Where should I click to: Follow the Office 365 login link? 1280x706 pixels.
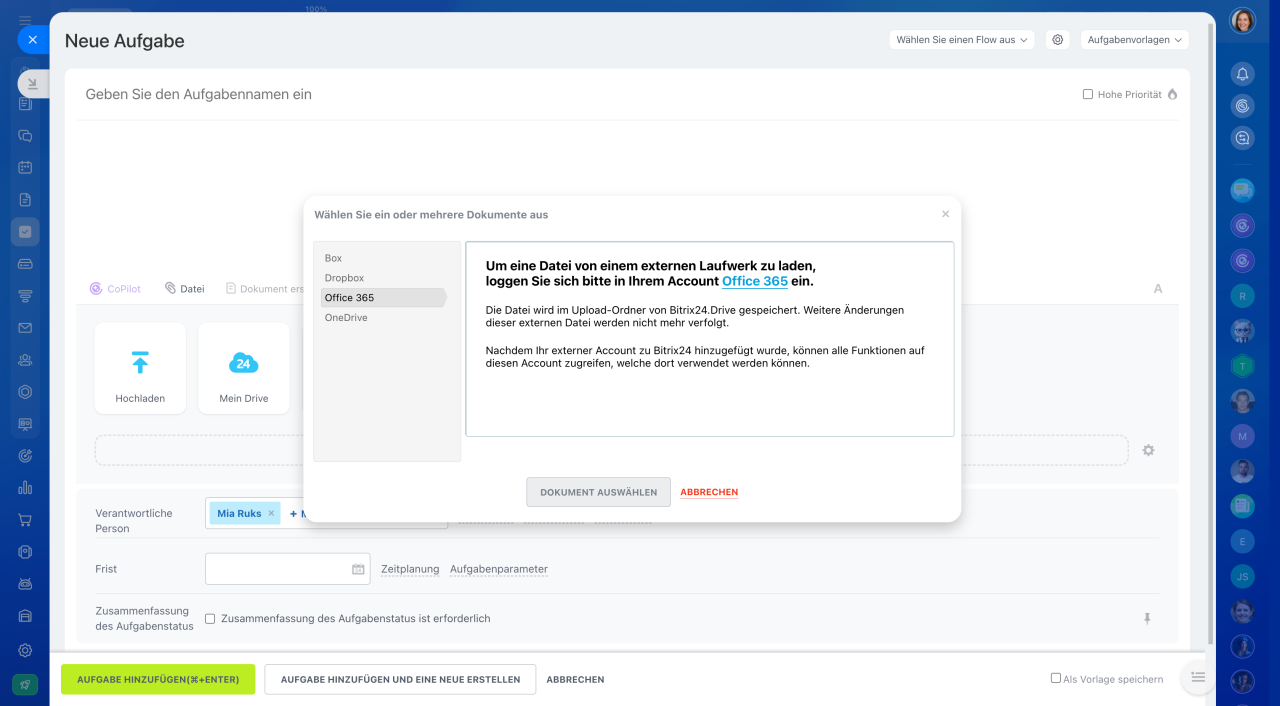(755, 282)
